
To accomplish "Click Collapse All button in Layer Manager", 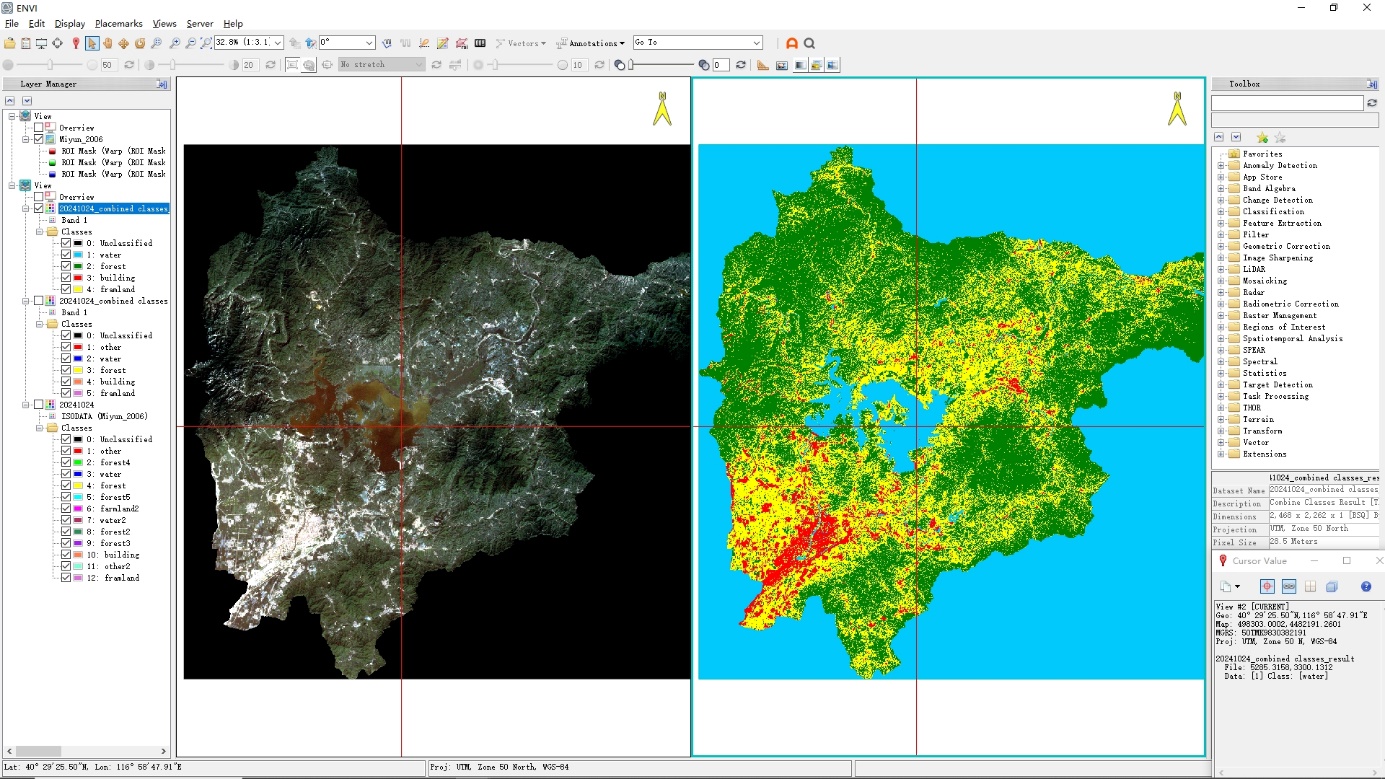I will pos(10,101).
